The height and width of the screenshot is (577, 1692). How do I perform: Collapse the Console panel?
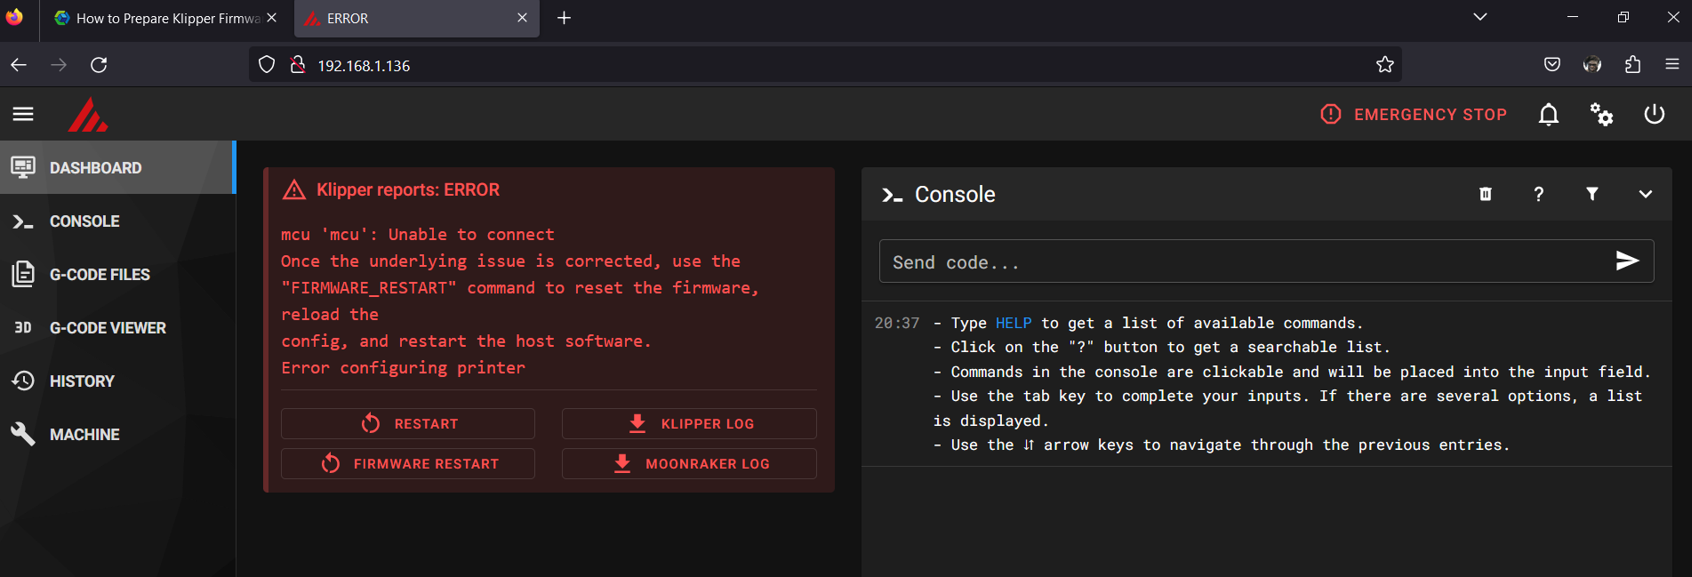(1645, 194)
